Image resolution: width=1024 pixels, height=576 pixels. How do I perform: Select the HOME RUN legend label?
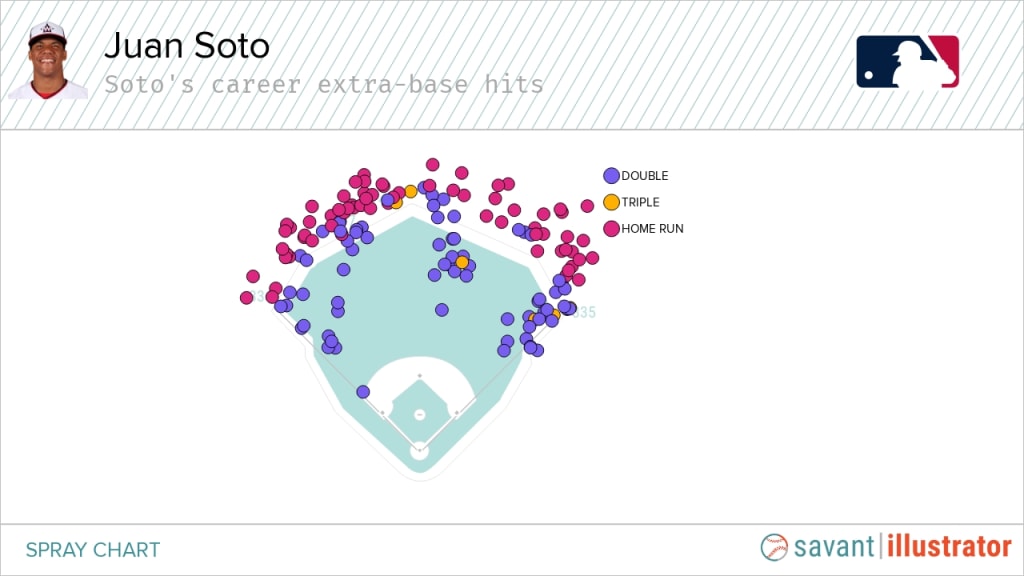[x=652, y=228]
